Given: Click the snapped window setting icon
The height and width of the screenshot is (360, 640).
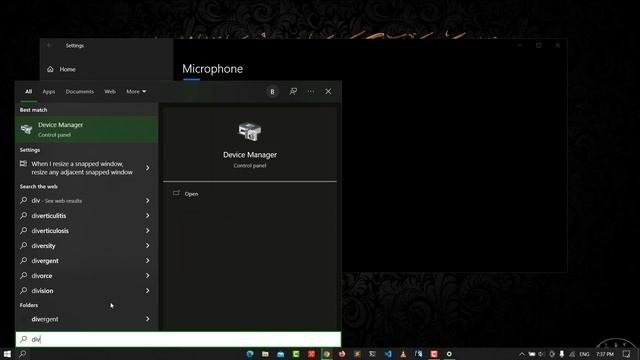Looking at the screenshot, I should click(x=24, y=164).
